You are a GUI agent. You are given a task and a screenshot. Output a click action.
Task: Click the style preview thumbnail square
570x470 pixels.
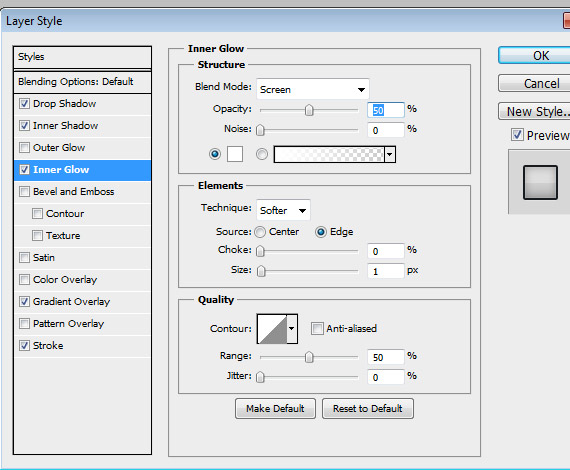(540, 182)
